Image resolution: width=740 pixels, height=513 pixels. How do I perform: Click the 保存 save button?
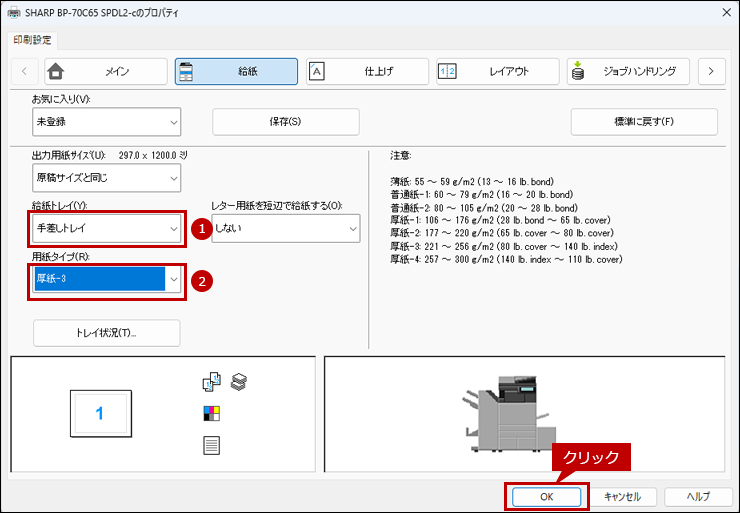(x=285, y=122)
